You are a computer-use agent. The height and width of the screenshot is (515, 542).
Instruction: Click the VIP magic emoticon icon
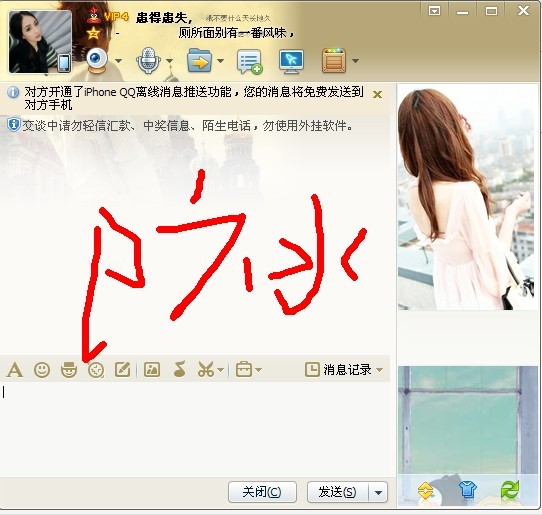pyautogui.click(x=69, y=370)
